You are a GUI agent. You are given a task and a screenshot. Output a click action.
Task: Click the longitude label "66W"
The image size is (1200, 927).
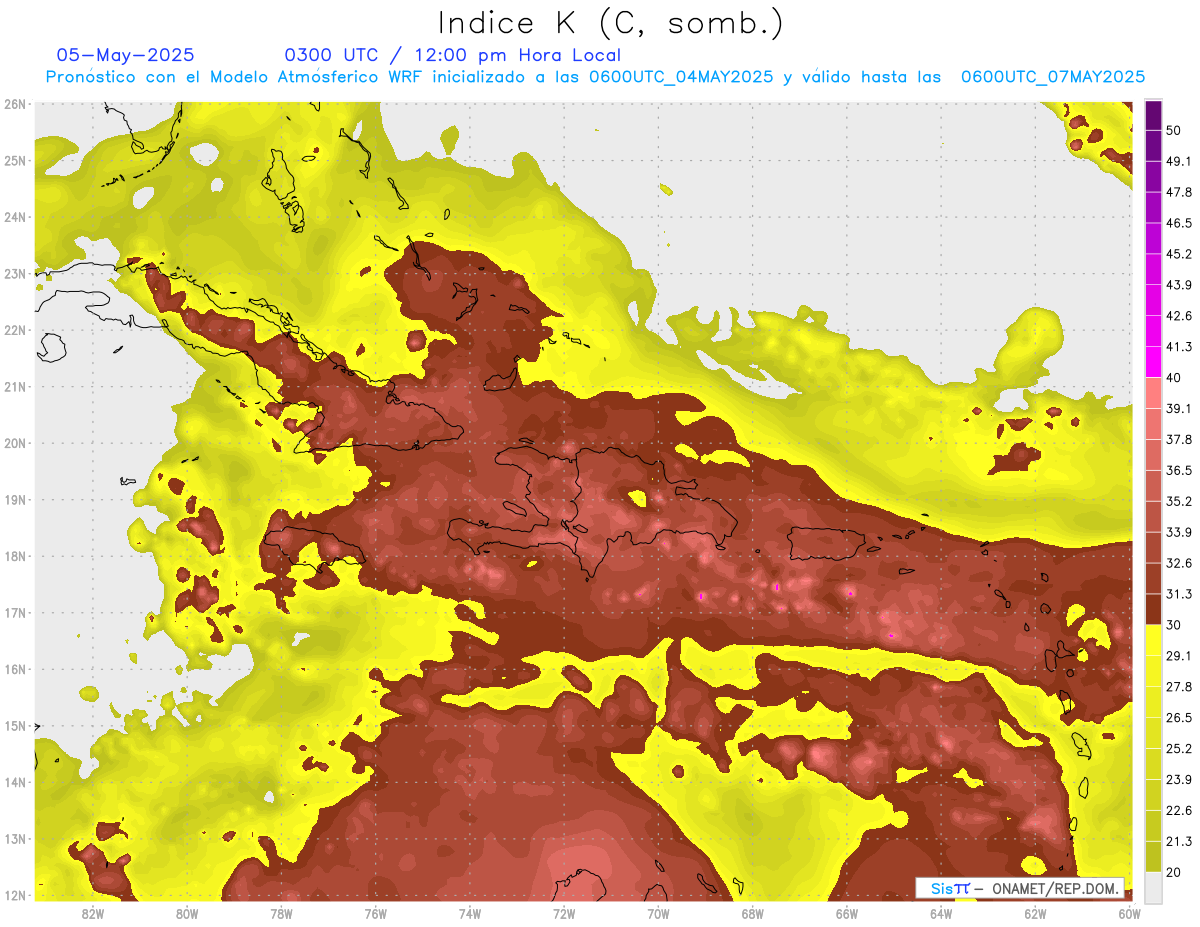click(x=847, y=913)
